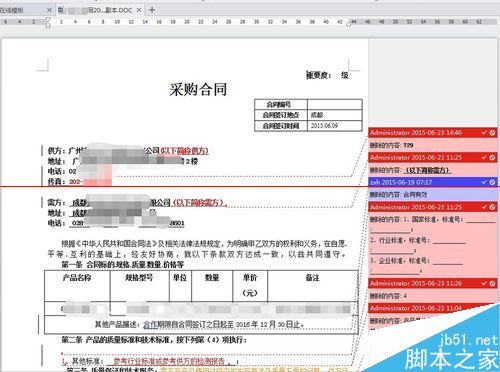Accept the zxh 2015-06-19 07:17 revision
Screen dimensions: 500x372
(484, 182)
